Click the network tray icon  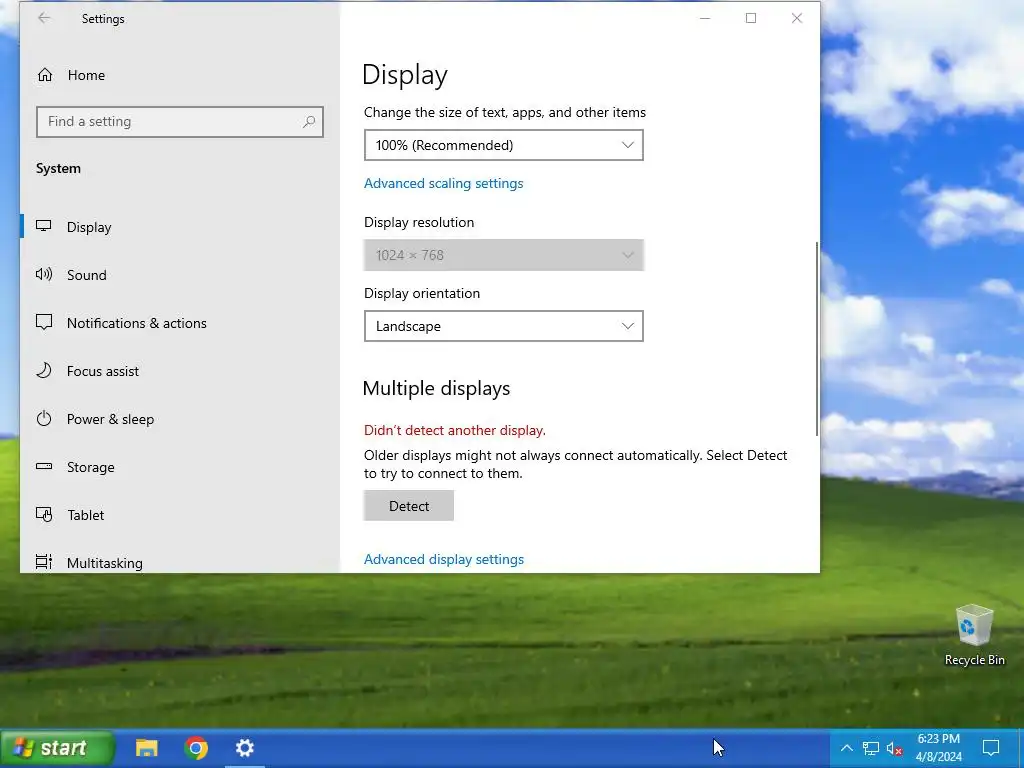(x=871, y=748)
